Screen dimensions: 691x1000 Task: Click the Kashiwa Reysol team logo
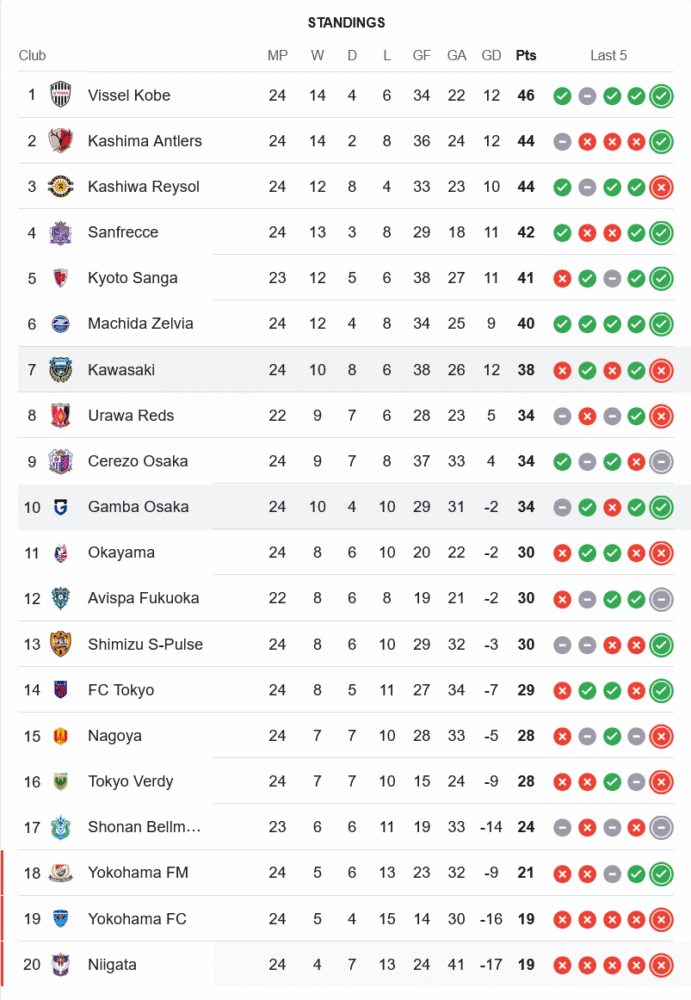pos(61,187)
